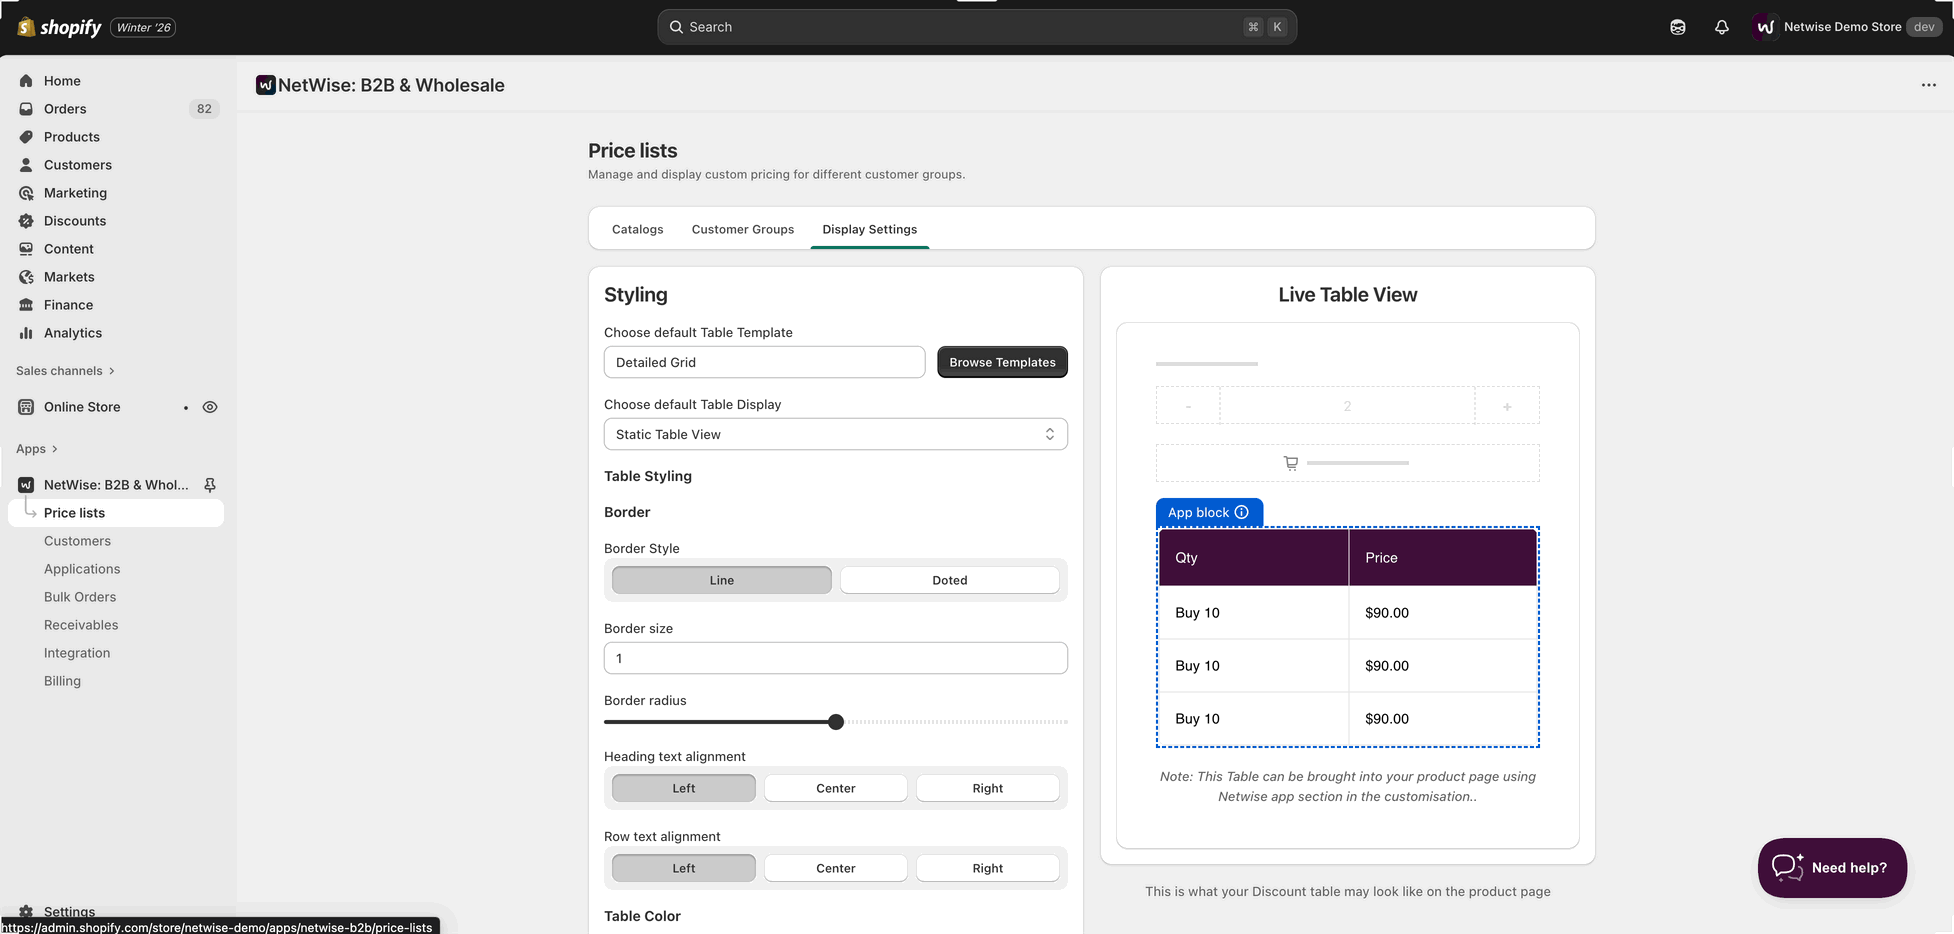The height and width of the screenshot is (934, 1954).
Task: Click the Detailed Grid template field
Action: [x=764, y=362]
